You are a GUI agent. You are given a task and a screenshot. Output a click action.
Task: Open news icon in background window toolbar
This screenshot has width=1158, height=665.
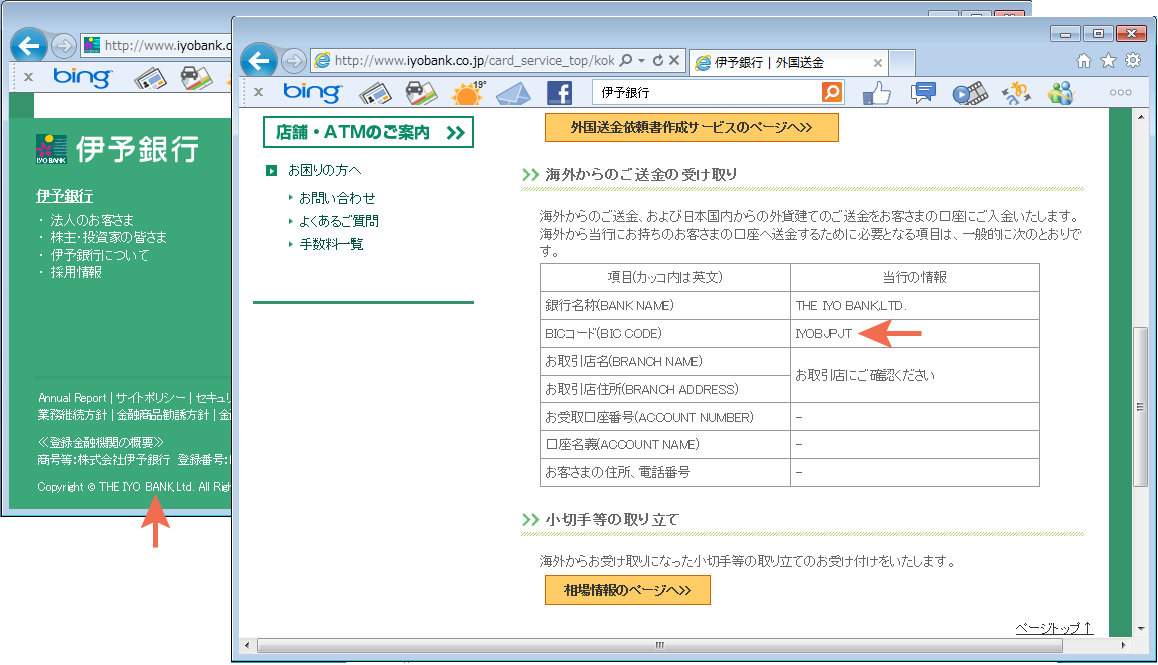click(150, 78)
